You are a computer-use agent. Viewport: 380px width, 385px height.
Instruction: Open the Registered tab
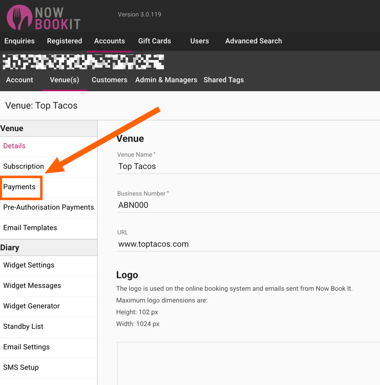[64, 41]
